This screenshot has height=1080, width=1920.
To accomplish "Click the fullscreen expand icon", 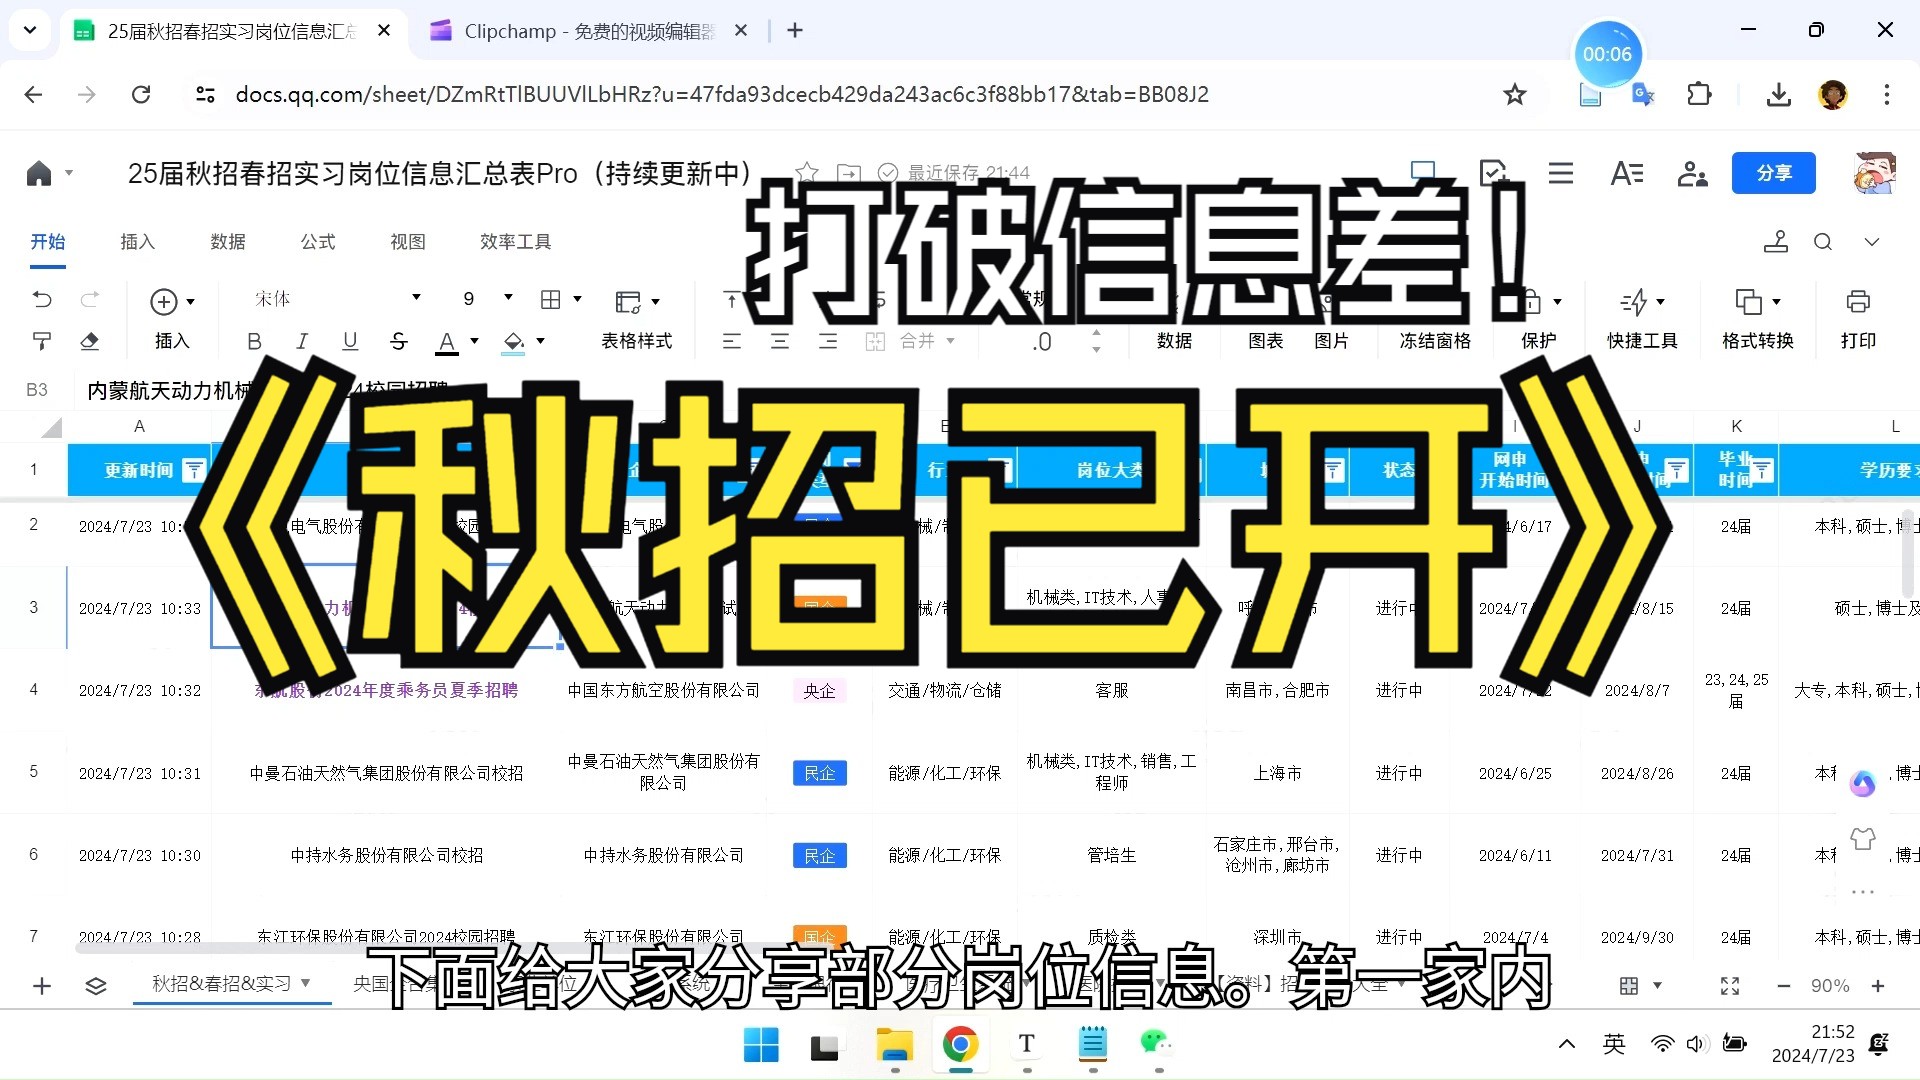I will [1730, 986].
